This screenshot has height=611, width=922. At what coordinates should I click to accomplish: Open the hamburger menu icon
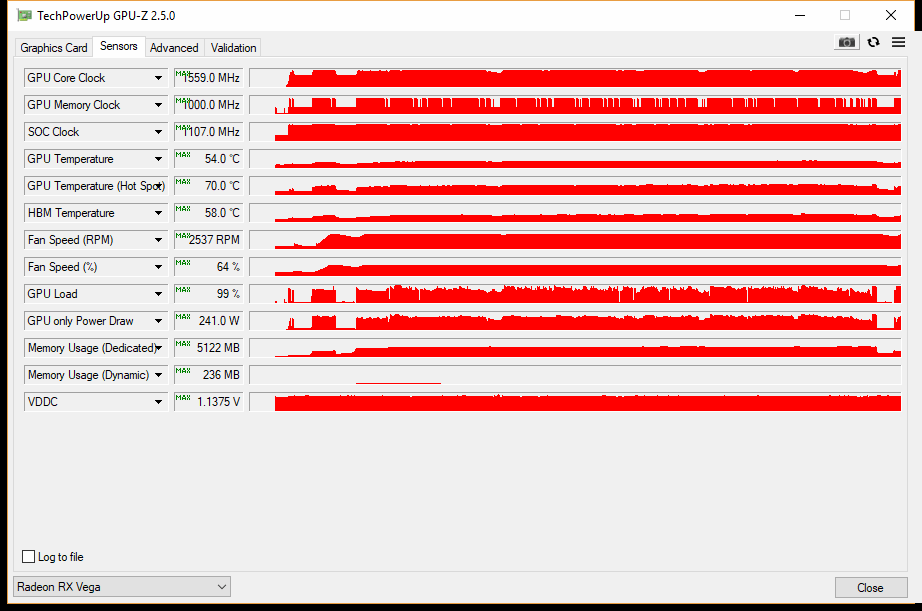pos(898,42)
